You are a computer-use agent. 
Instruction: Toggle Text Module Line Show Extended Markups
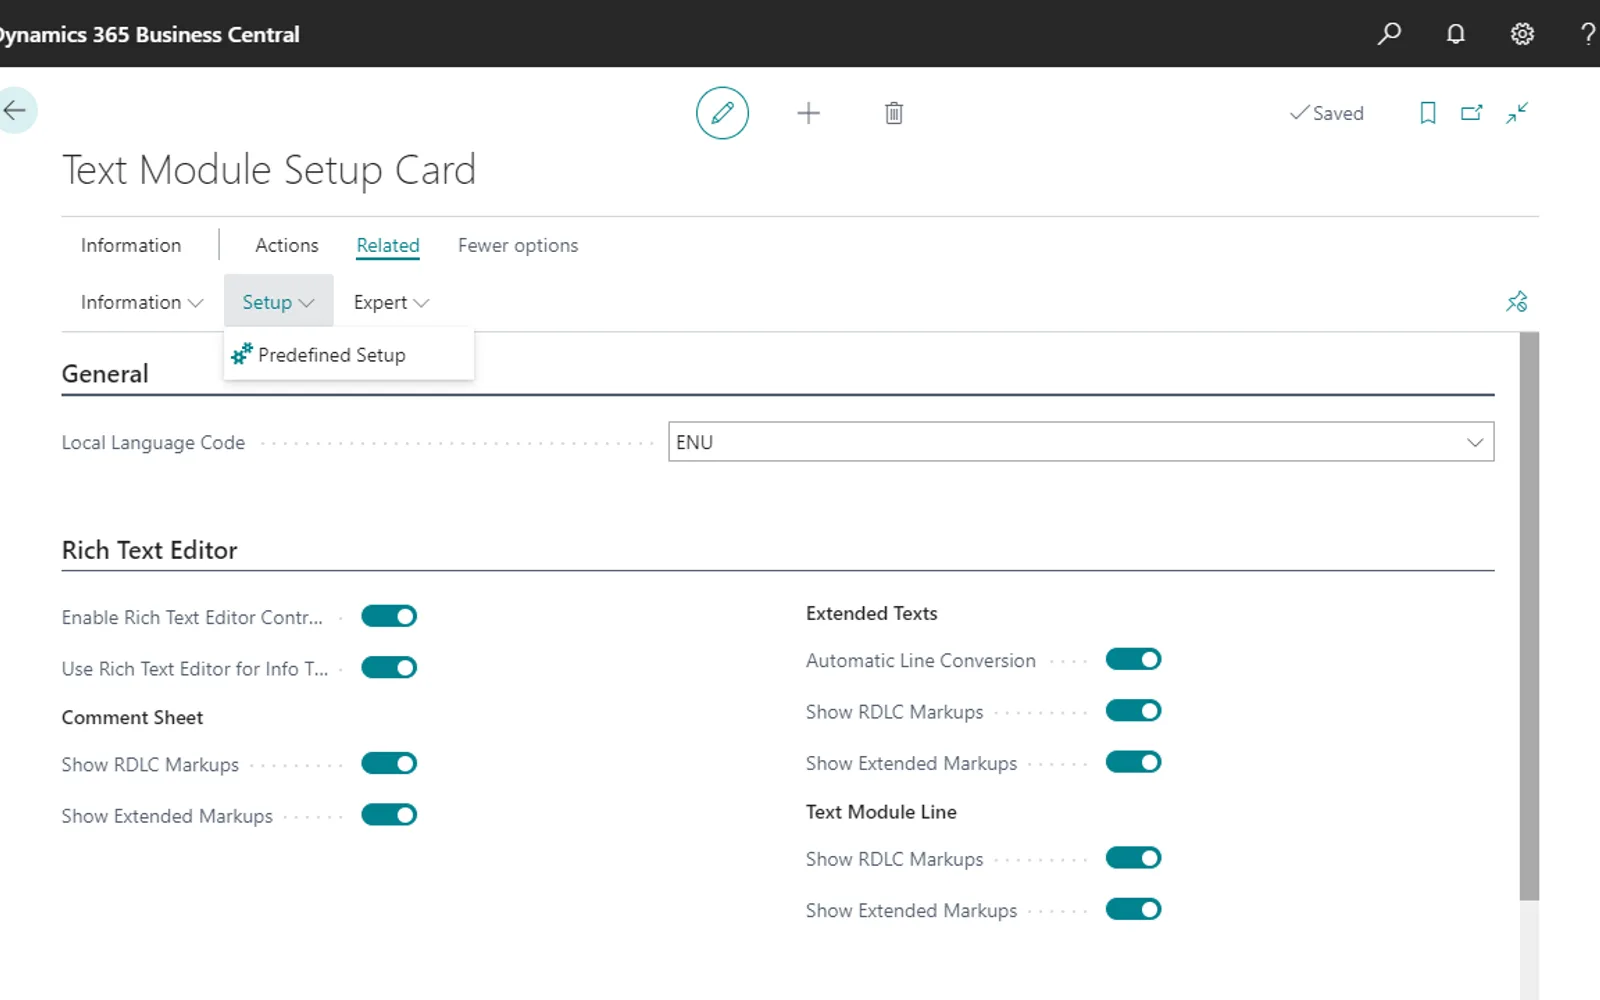point(1133,909)
